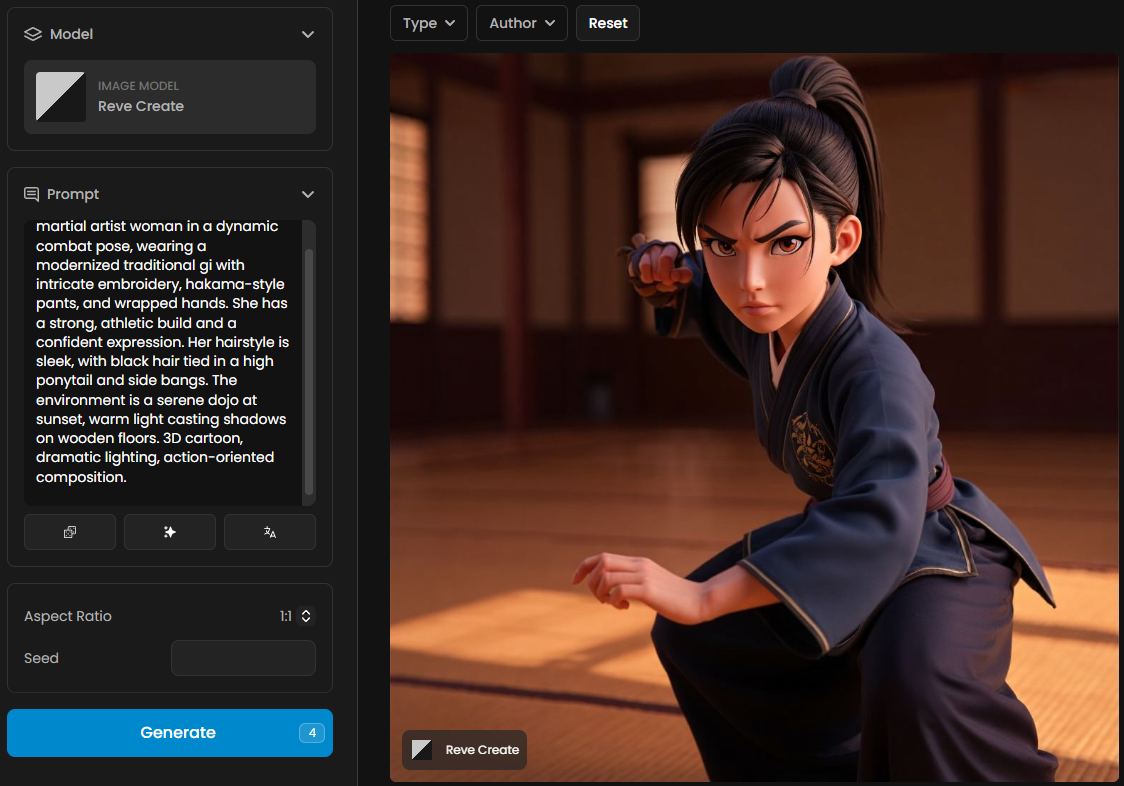Click the Reve Create model thumbnail

point(61,97)
